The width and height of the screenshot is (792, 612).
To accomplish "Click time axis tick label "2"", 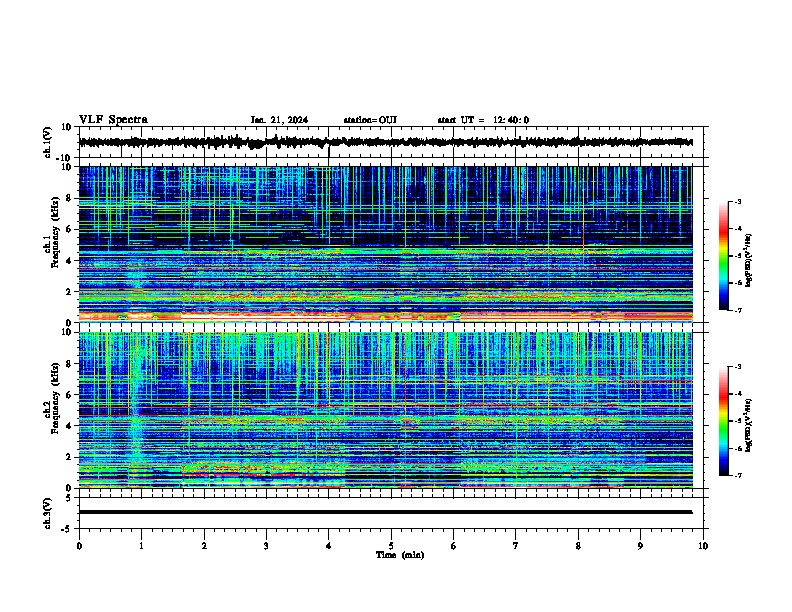I will coord(204,546).
